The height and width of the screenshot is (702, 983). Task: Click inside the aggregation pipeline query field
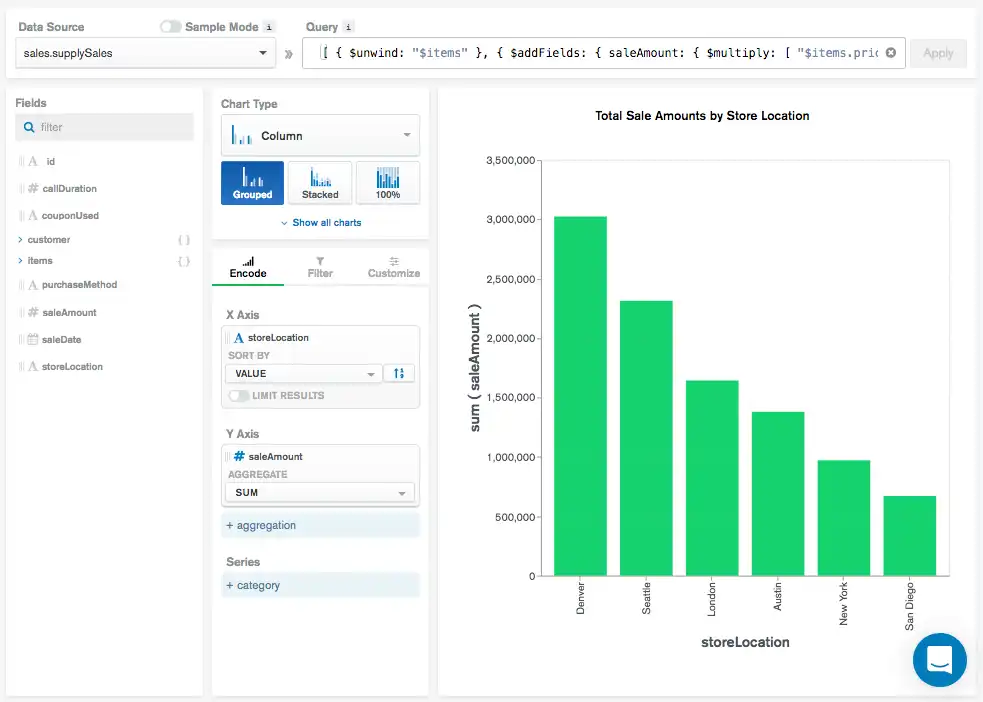[x=600, y=52]
